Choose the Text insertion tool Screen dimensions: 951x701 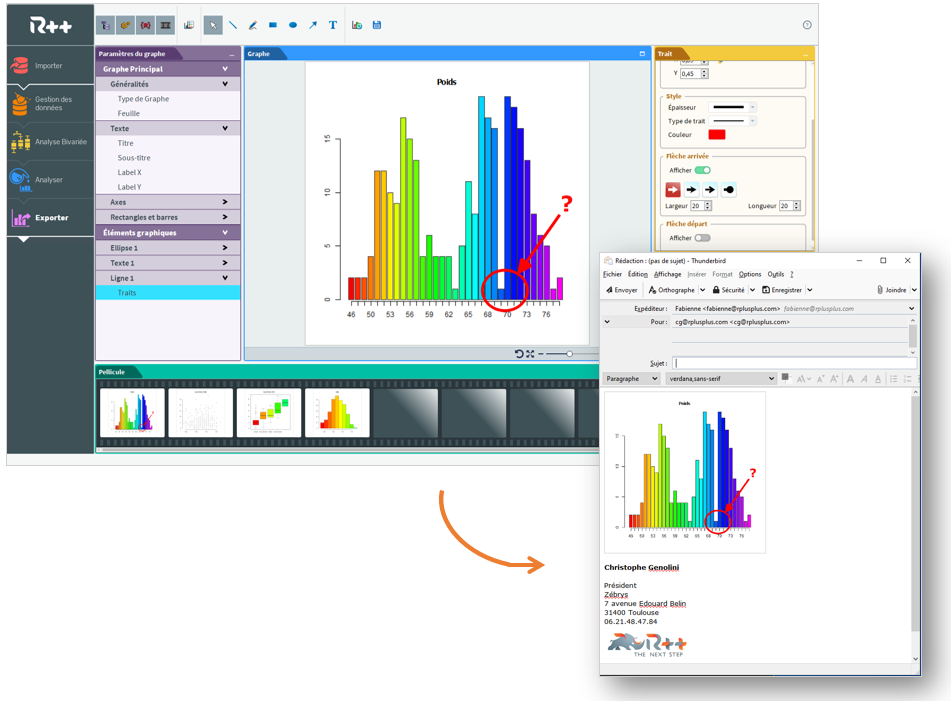pyautogui.click(x=333, y=25)
